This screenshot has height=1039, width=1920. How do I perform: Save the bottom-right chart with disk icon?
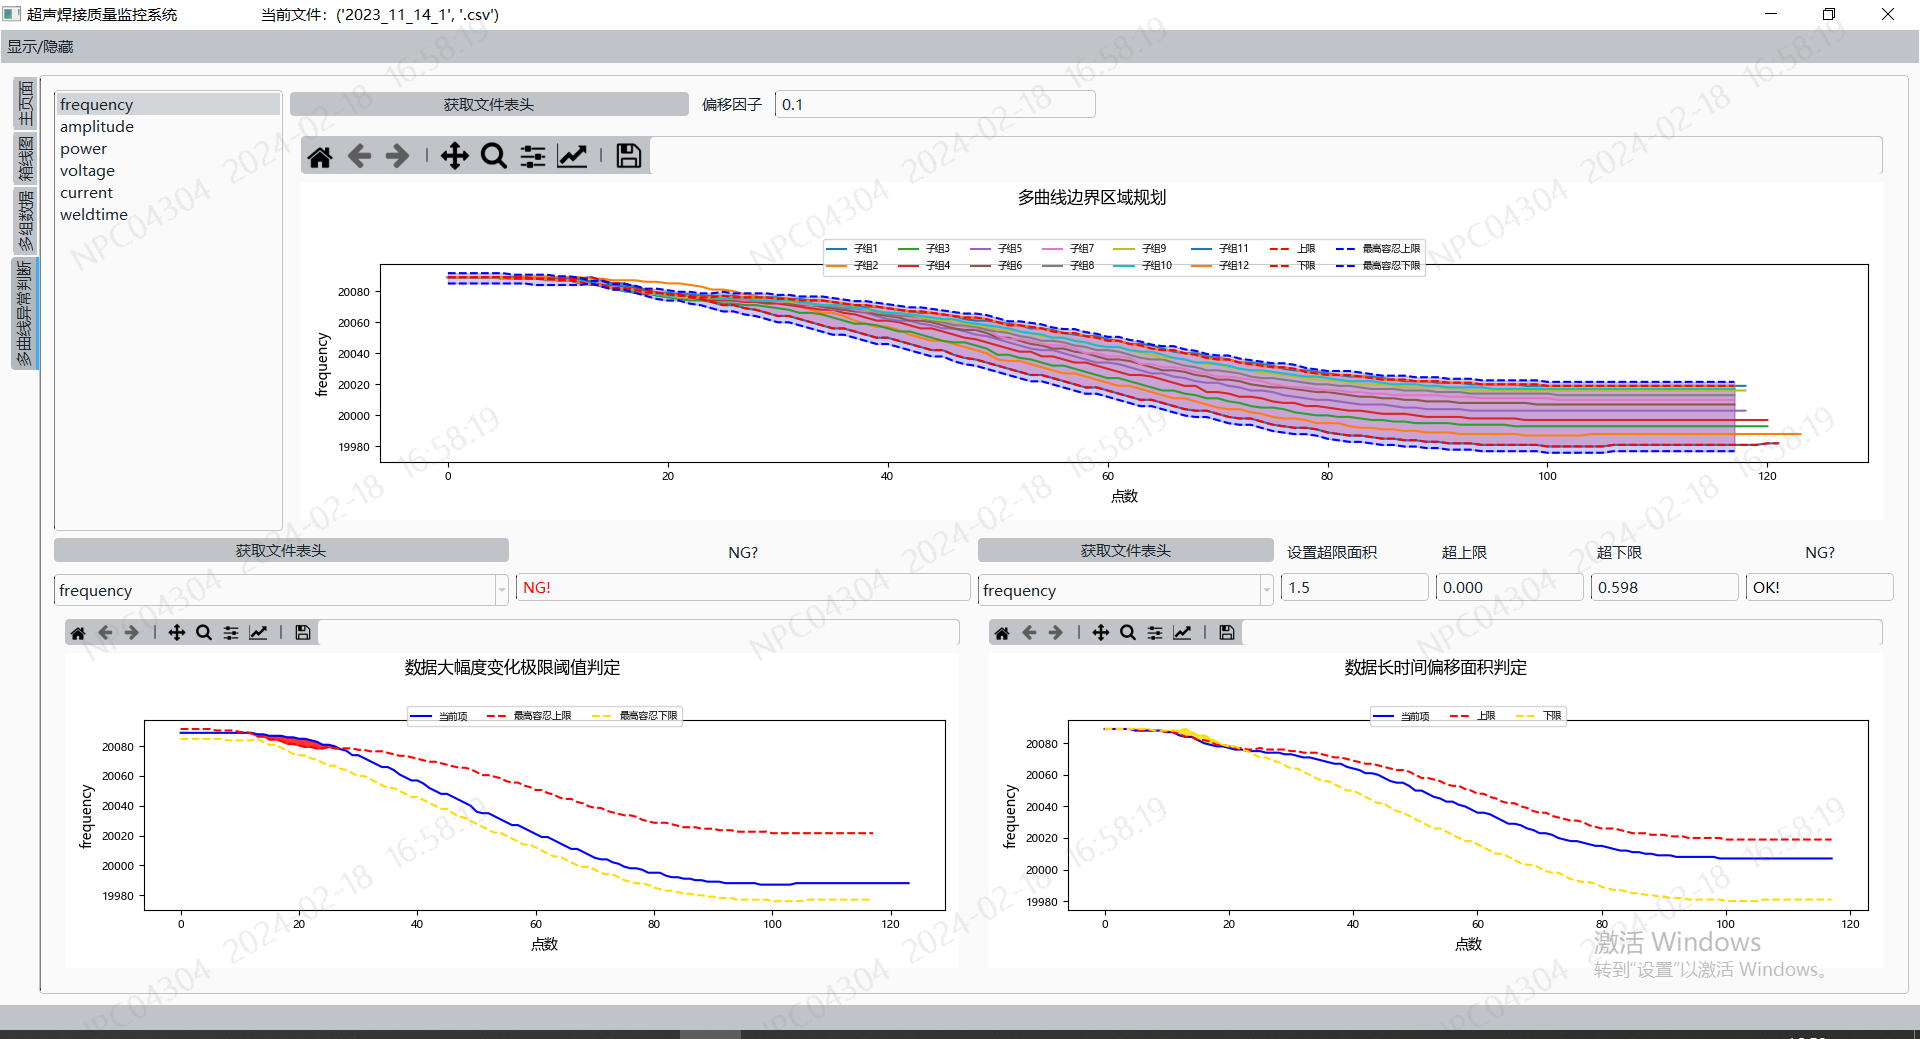coord(1226,632)
